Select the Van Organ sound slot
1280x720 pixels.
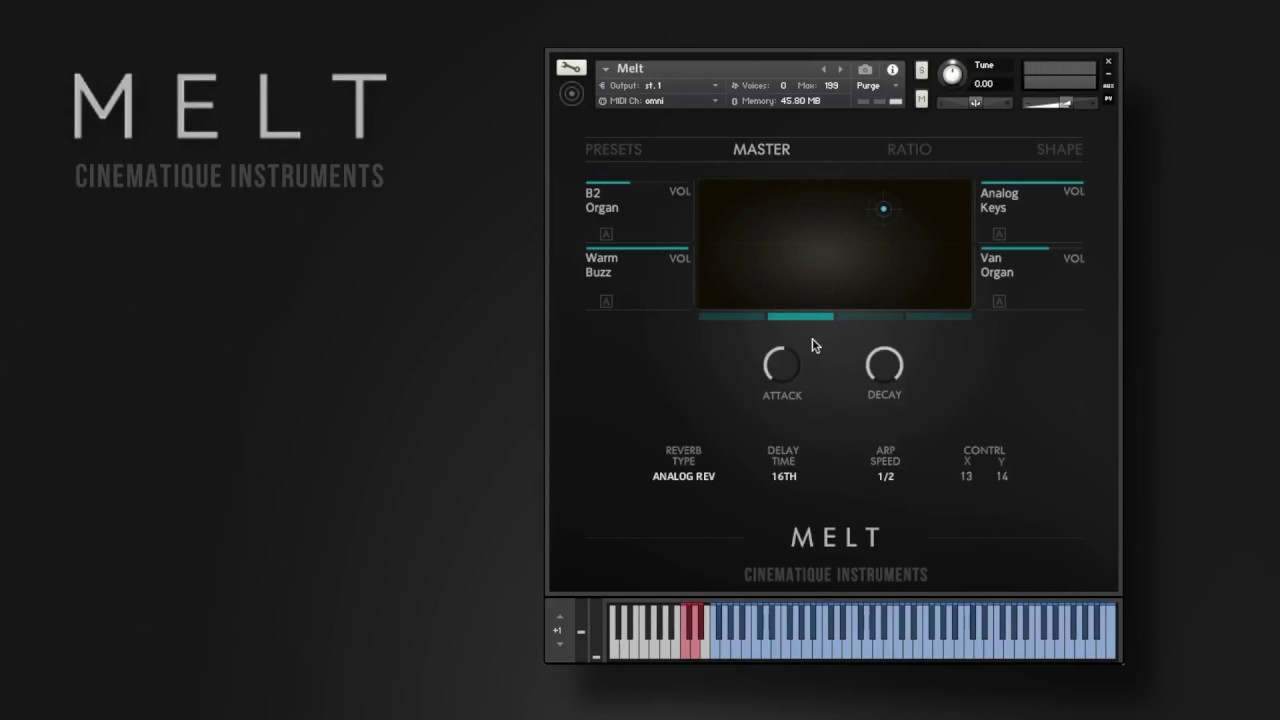coord(997,265)
